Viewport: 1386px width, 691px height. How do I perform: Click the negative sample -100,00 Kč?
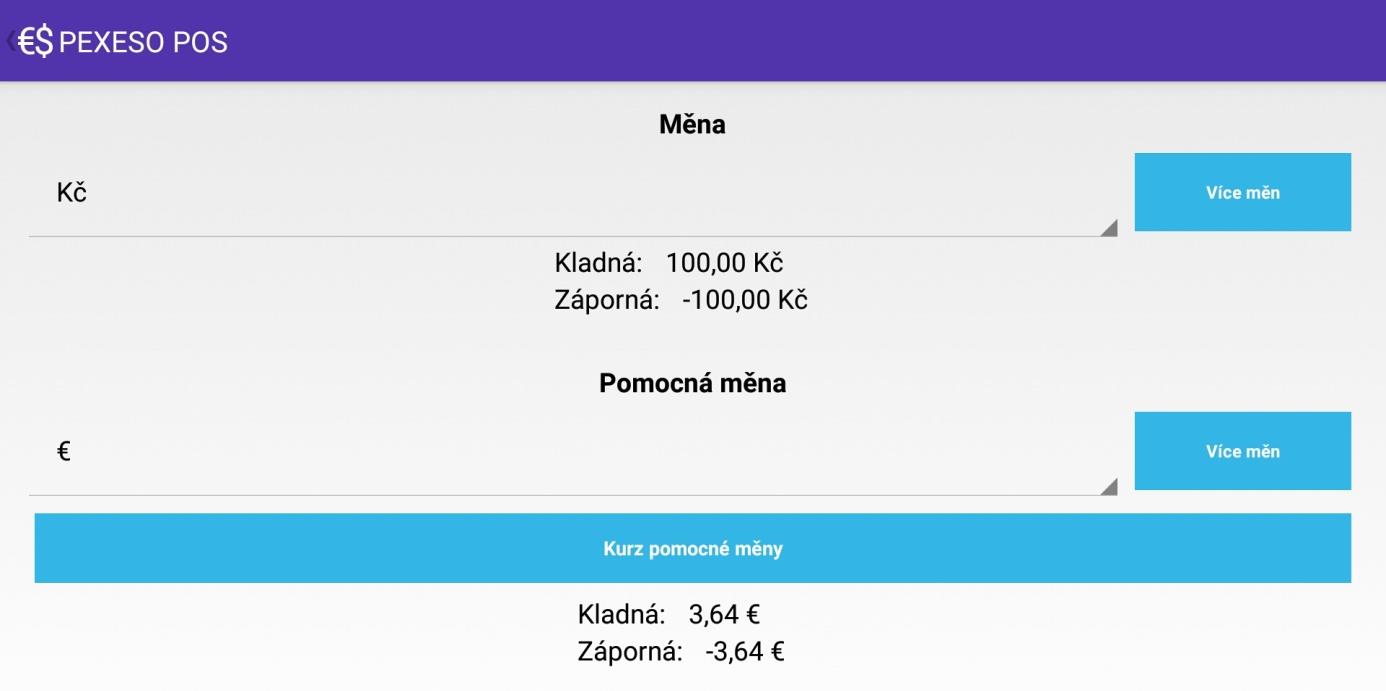[744, 300]
